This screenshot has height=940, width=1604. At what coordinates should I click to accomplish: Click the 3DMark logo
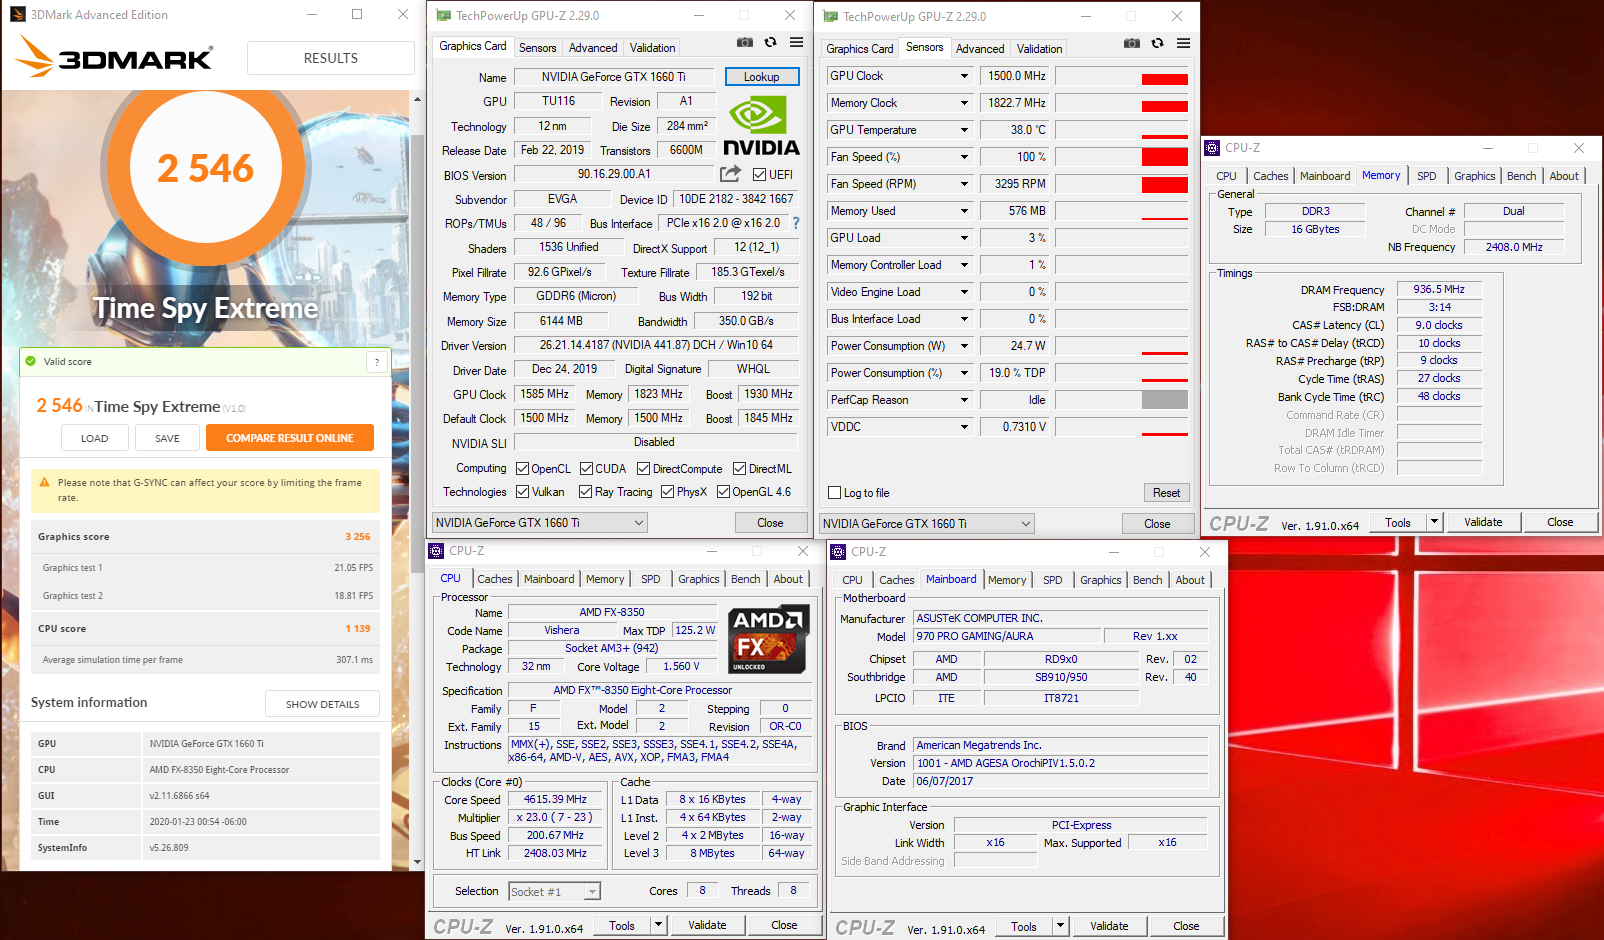(114, 56)
